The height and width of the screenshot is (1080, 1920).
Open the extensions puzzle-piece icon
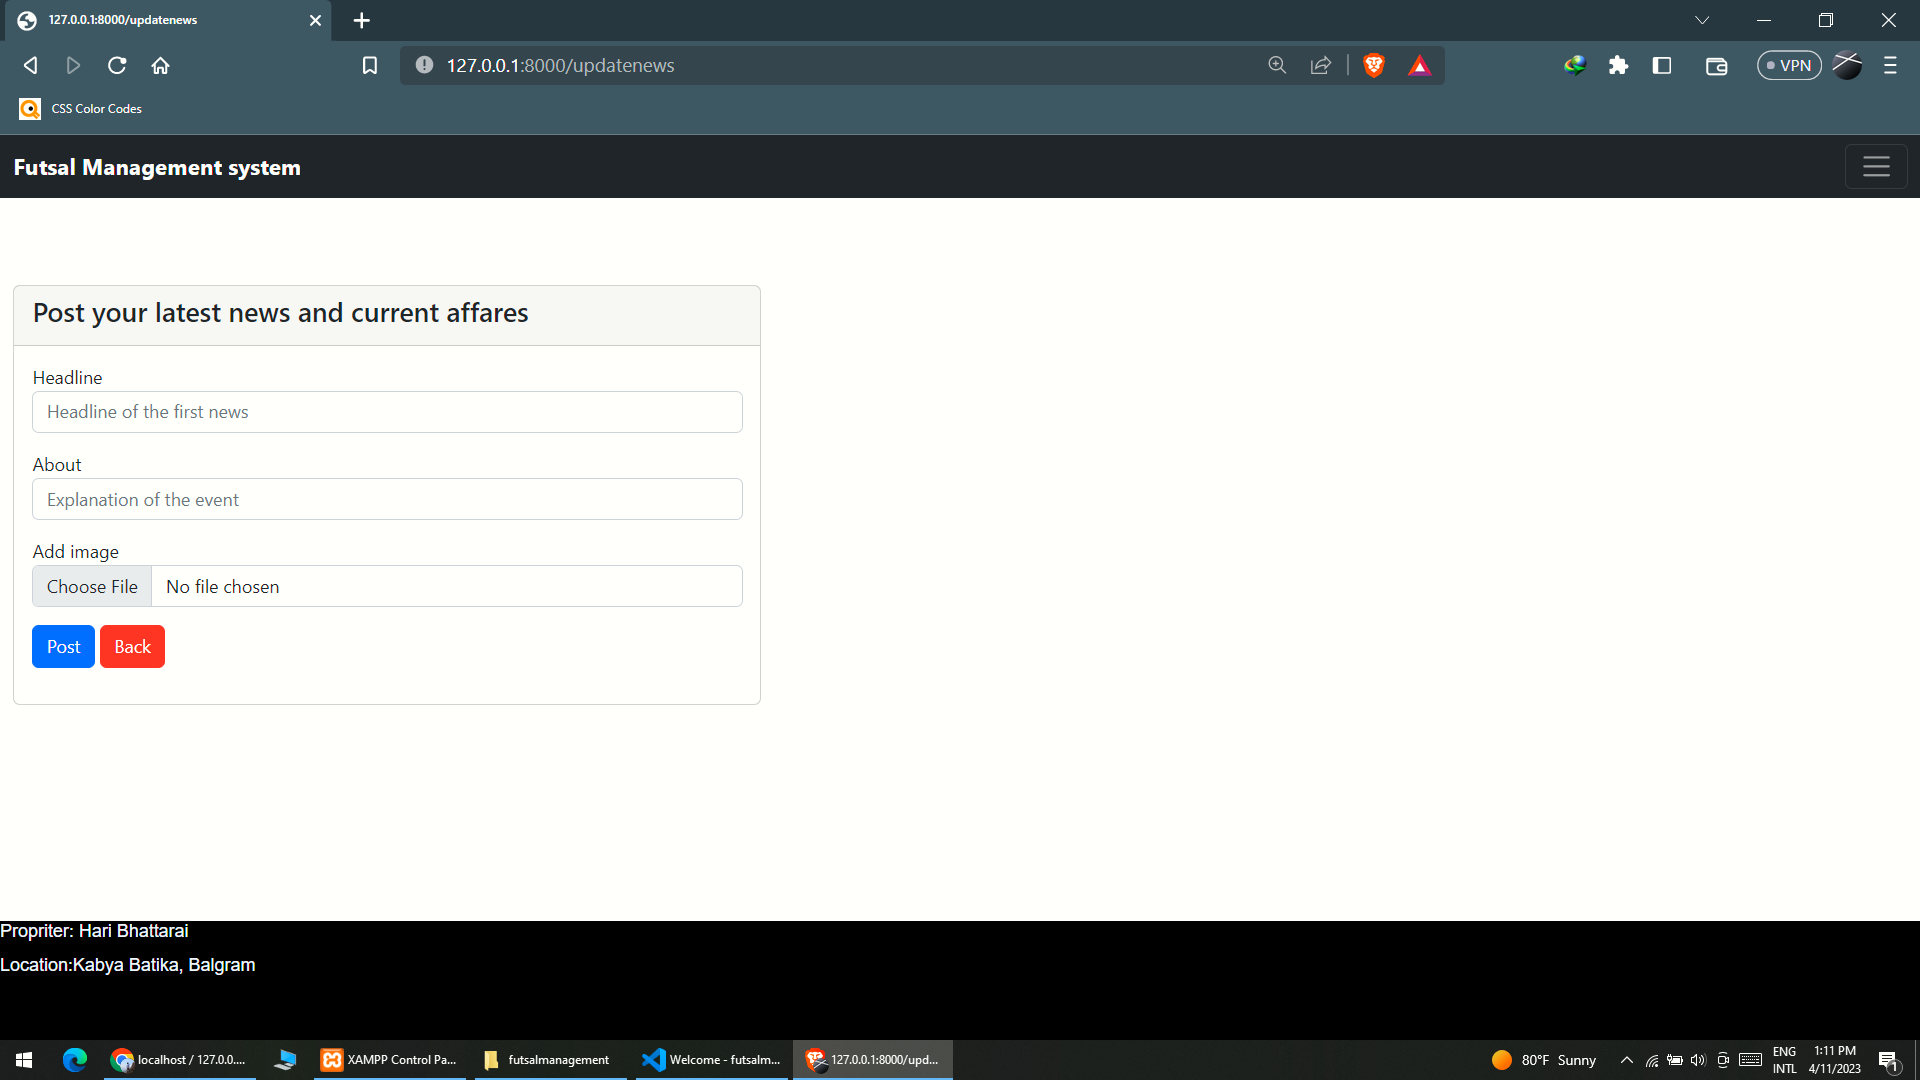click(x=1620, y=65)
